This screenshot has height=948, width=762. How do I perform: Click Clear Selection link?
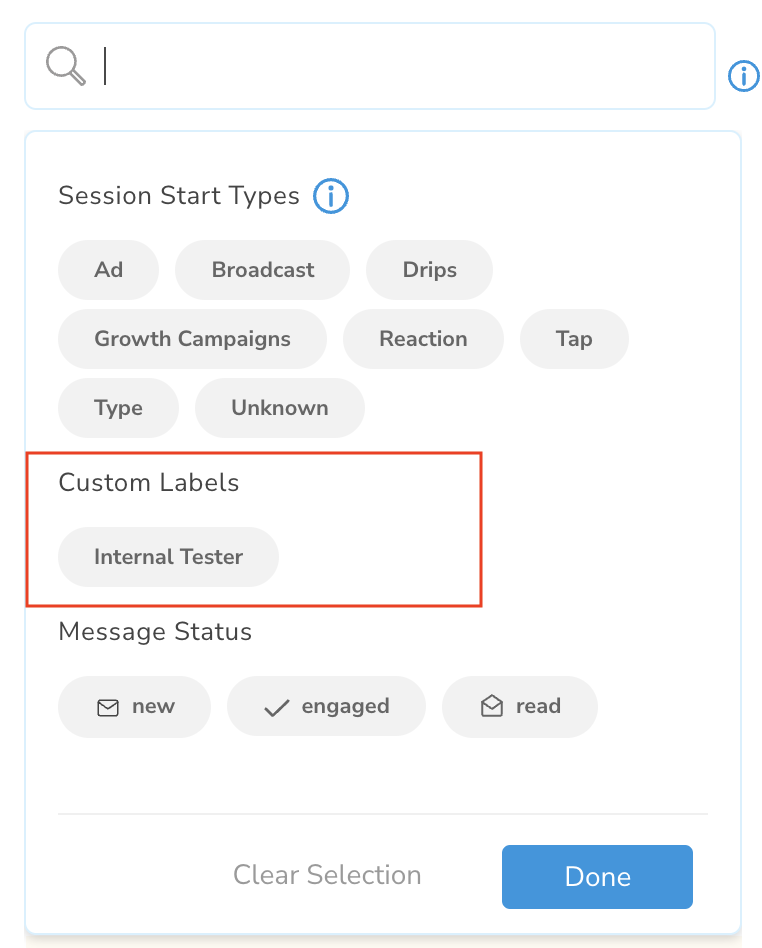click(x=327, y=875)
